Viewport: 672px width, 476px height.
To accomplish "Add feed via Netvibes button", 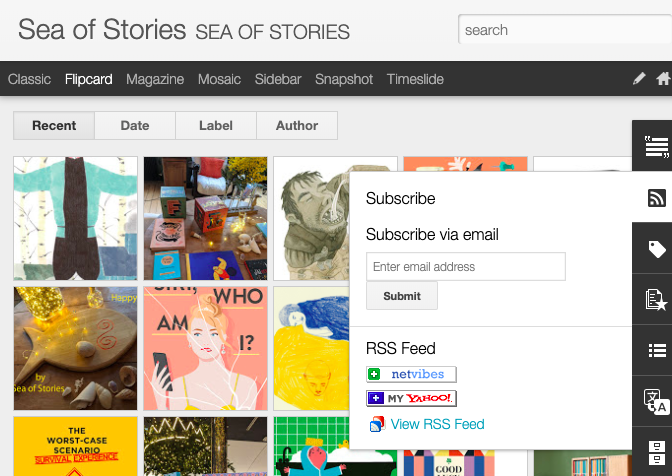I will click(x=411, y=374).
